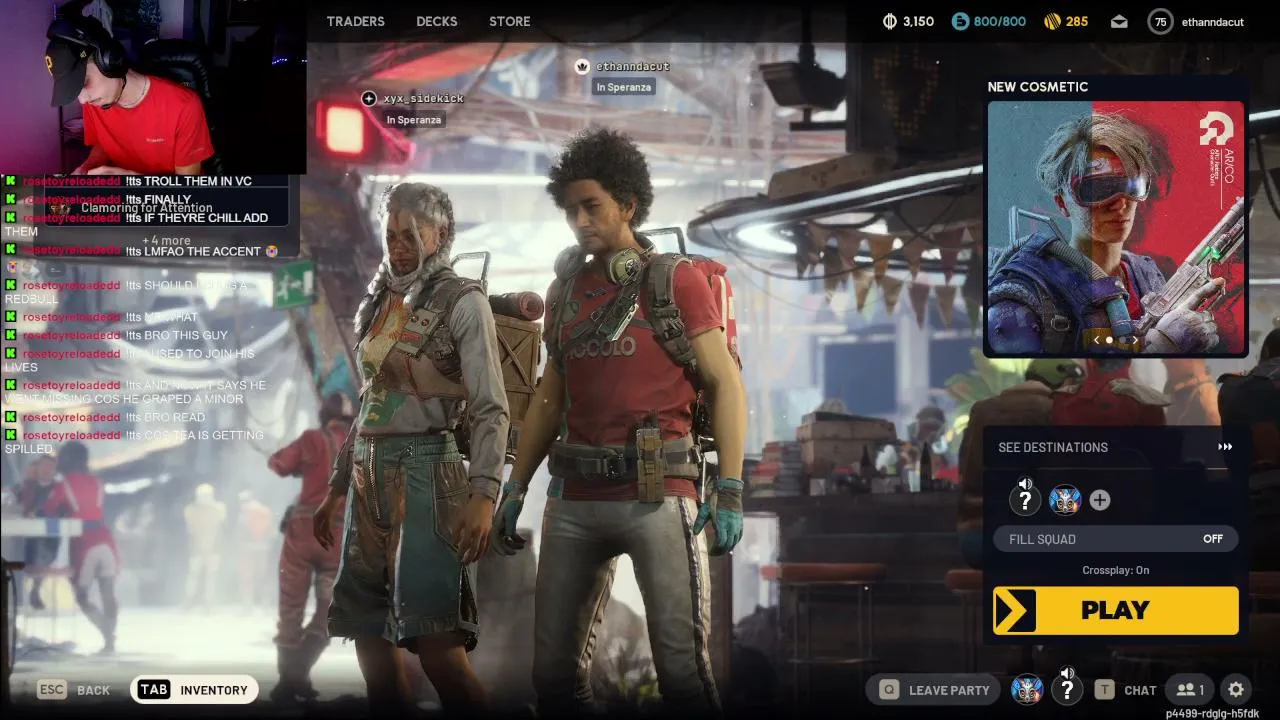
Task: Select the xyx_sidekick nameplate above character
Action: [423, 99]
